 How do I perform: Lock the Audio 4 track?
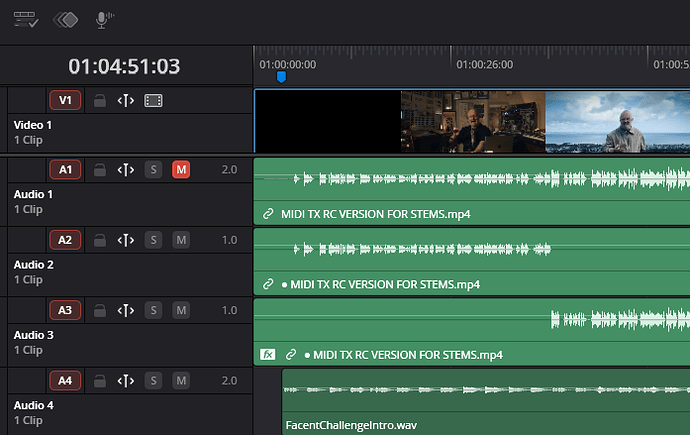click(x=99, y=380)
